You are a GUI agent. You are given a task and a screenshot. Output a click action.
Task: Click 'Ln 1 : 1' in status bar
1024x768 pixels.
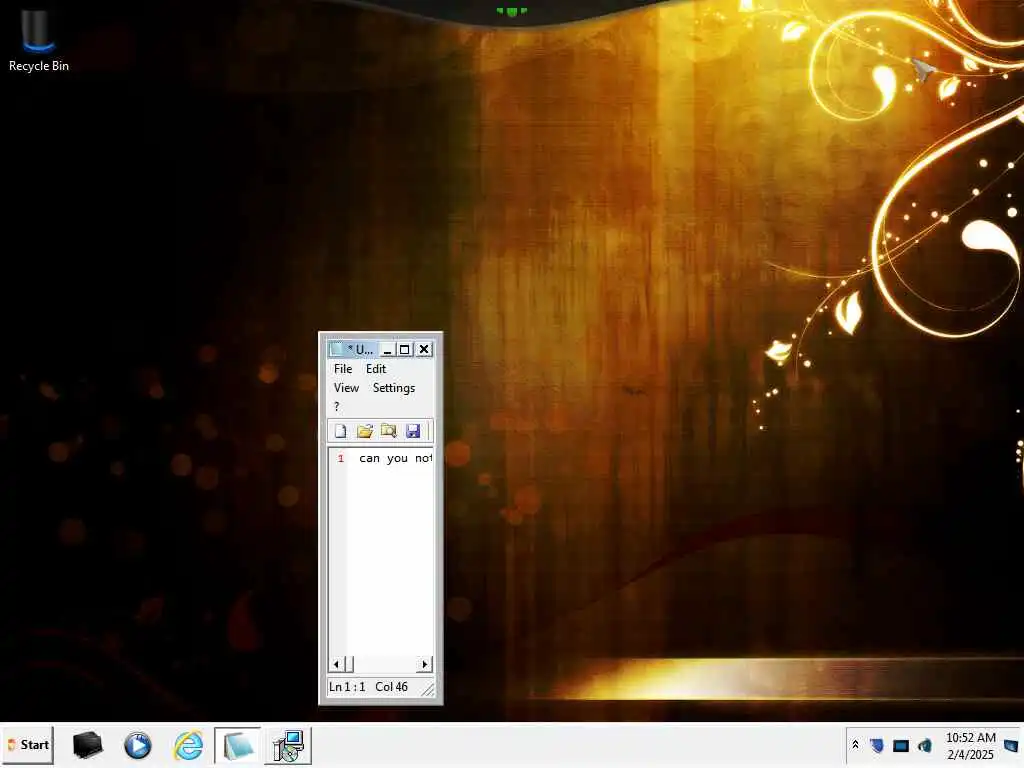[347, 687]
